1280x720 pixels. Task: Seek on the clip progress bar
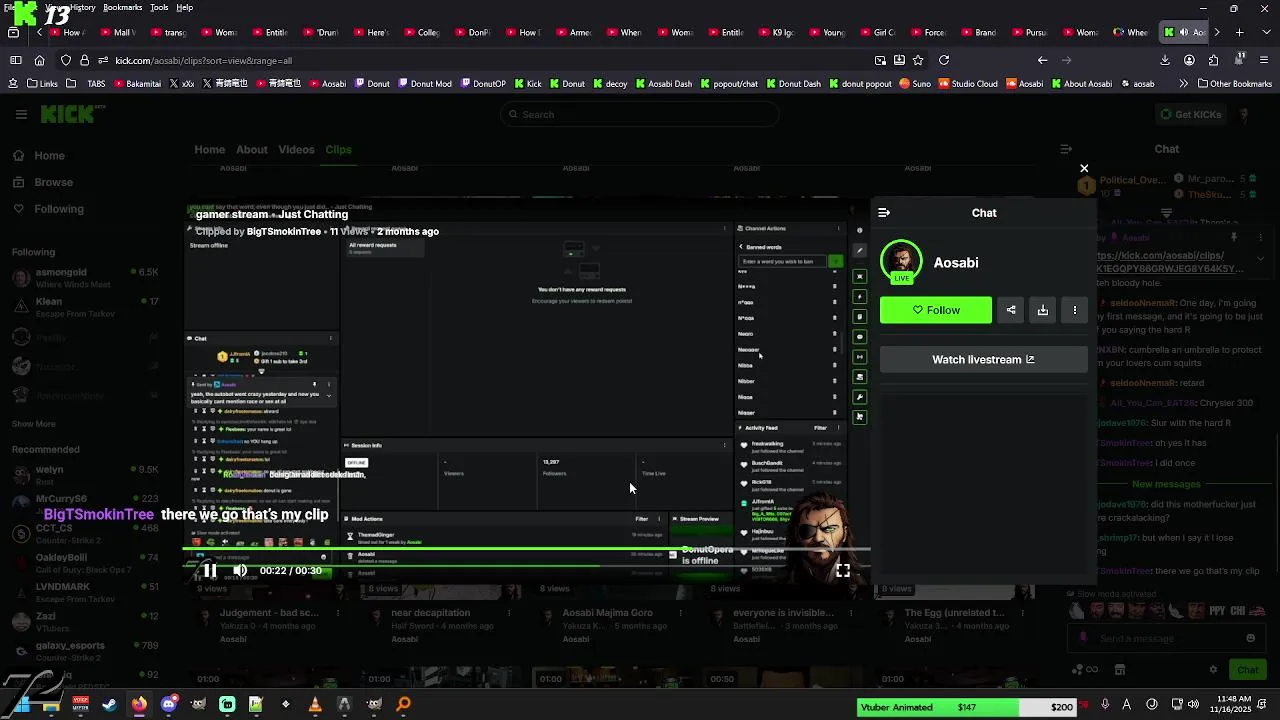click(527, 549)
